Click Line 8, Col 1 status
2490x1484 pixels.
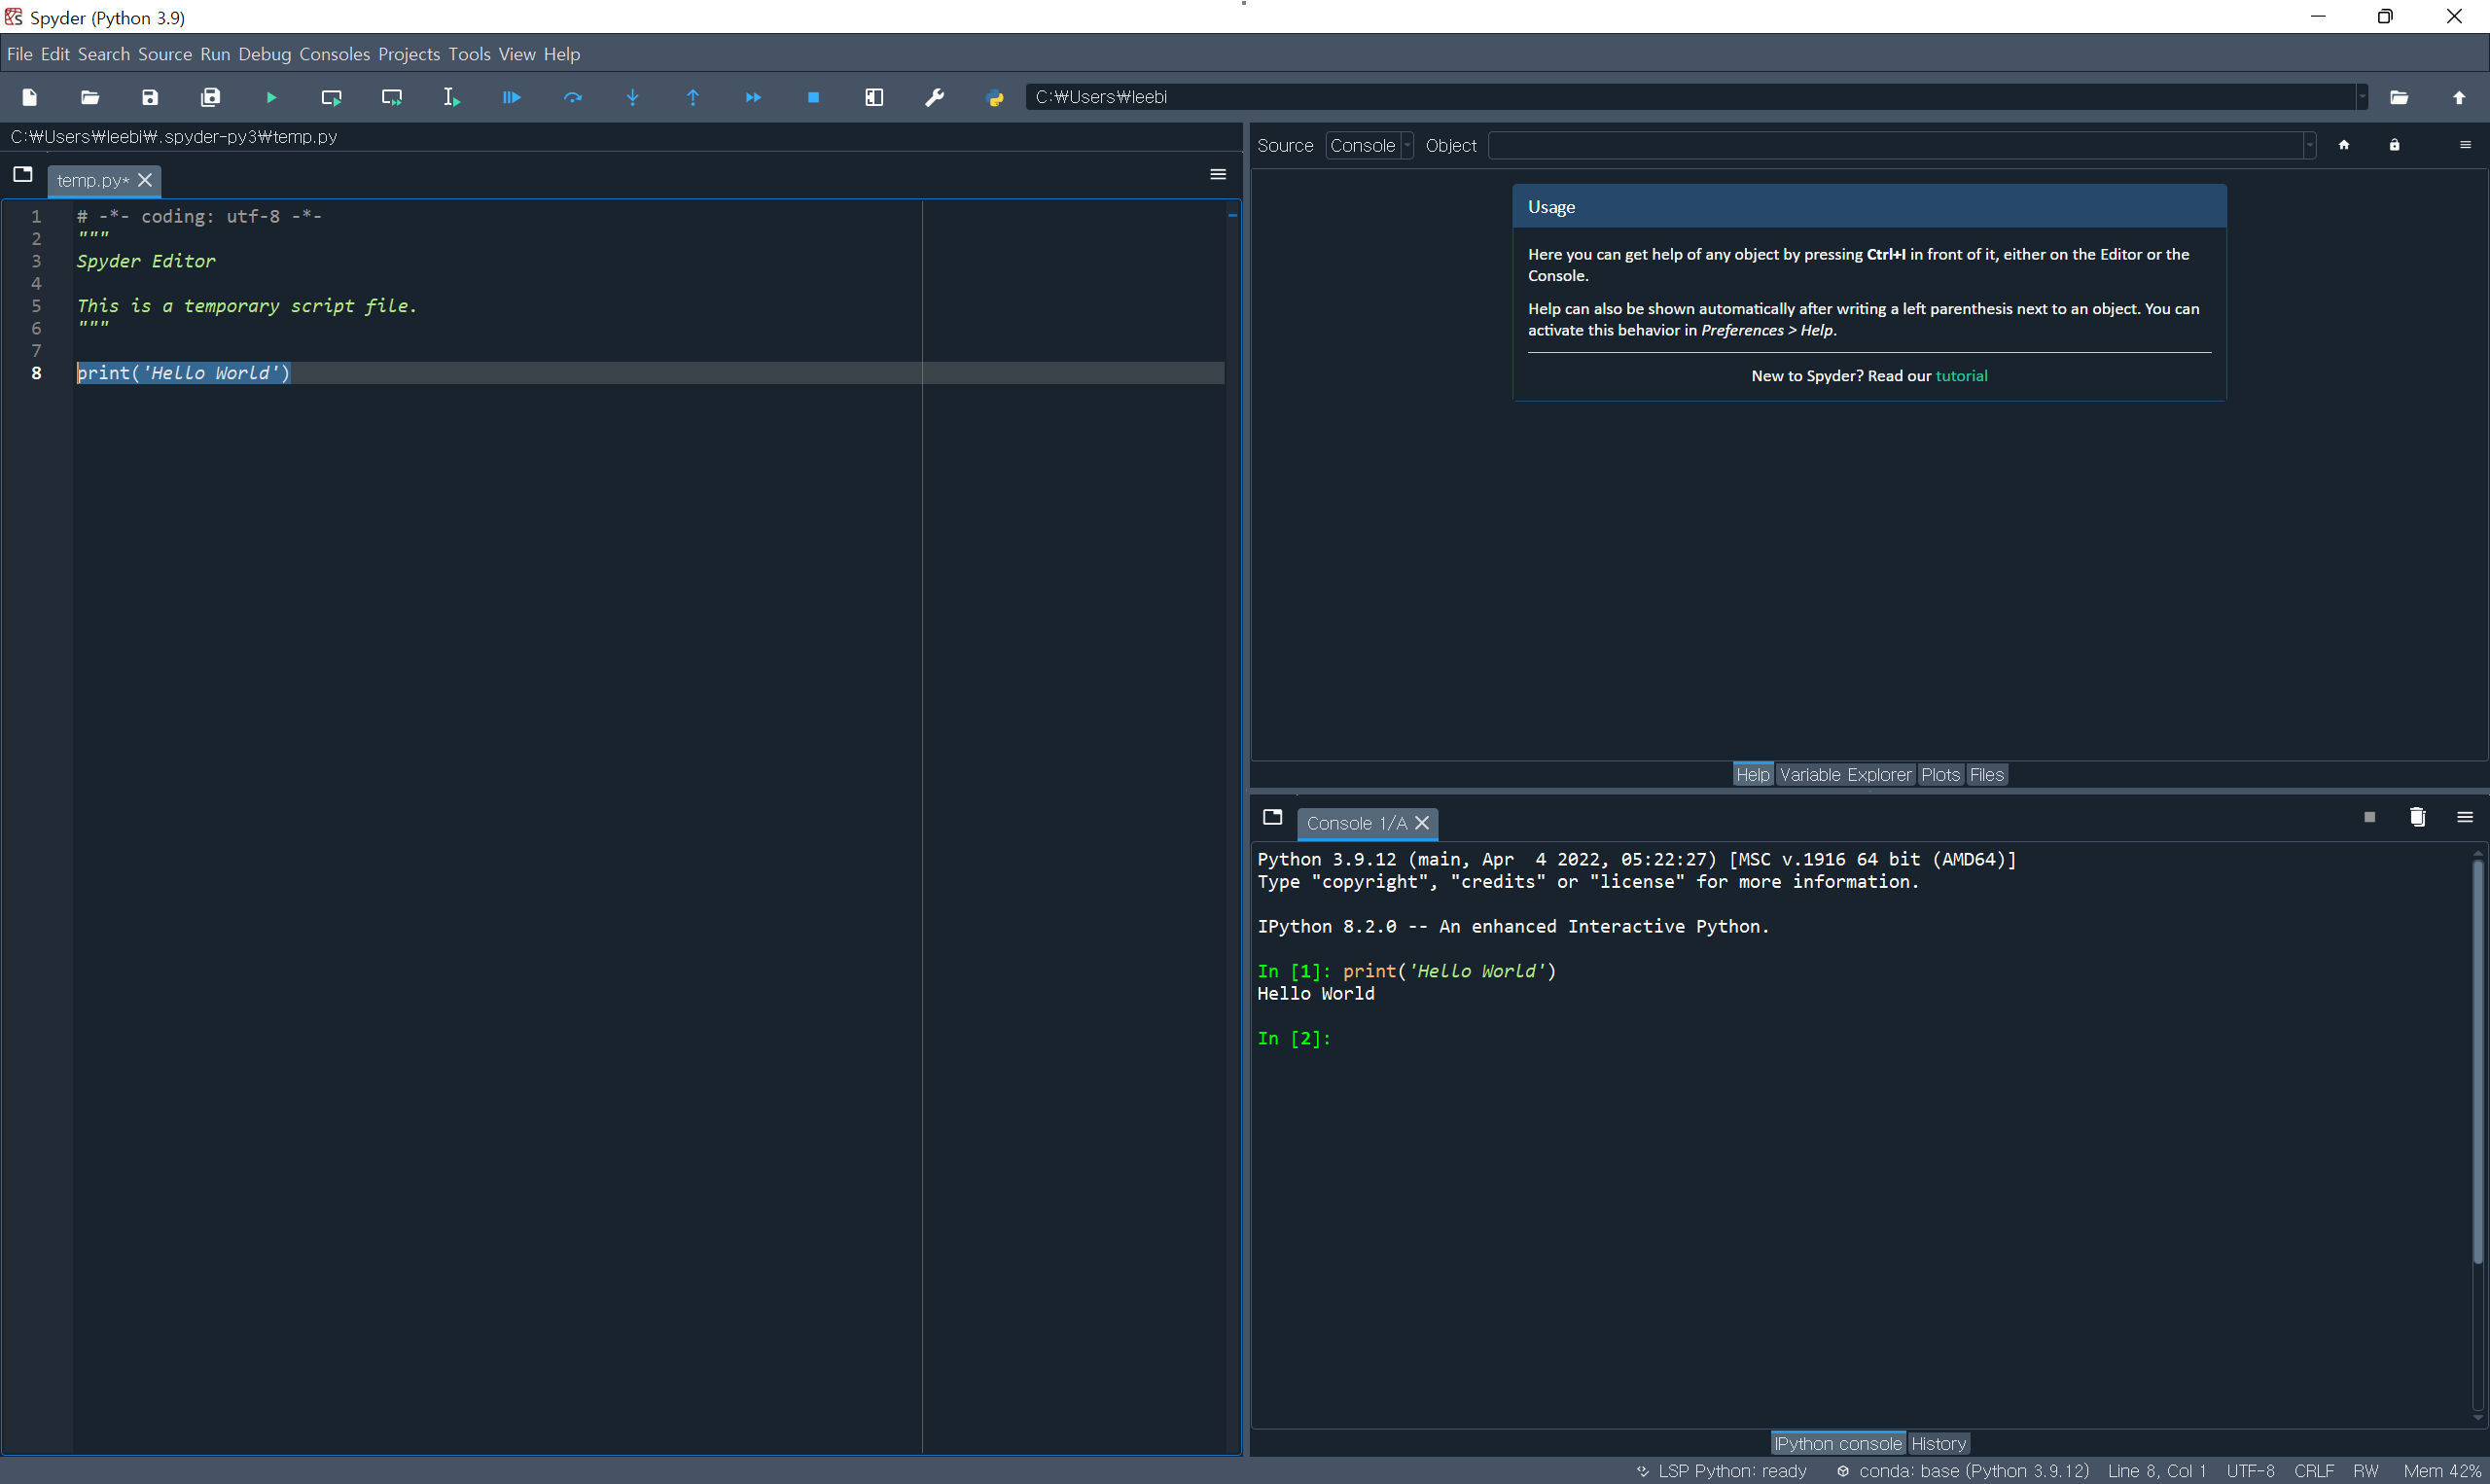(2157, 1471)
